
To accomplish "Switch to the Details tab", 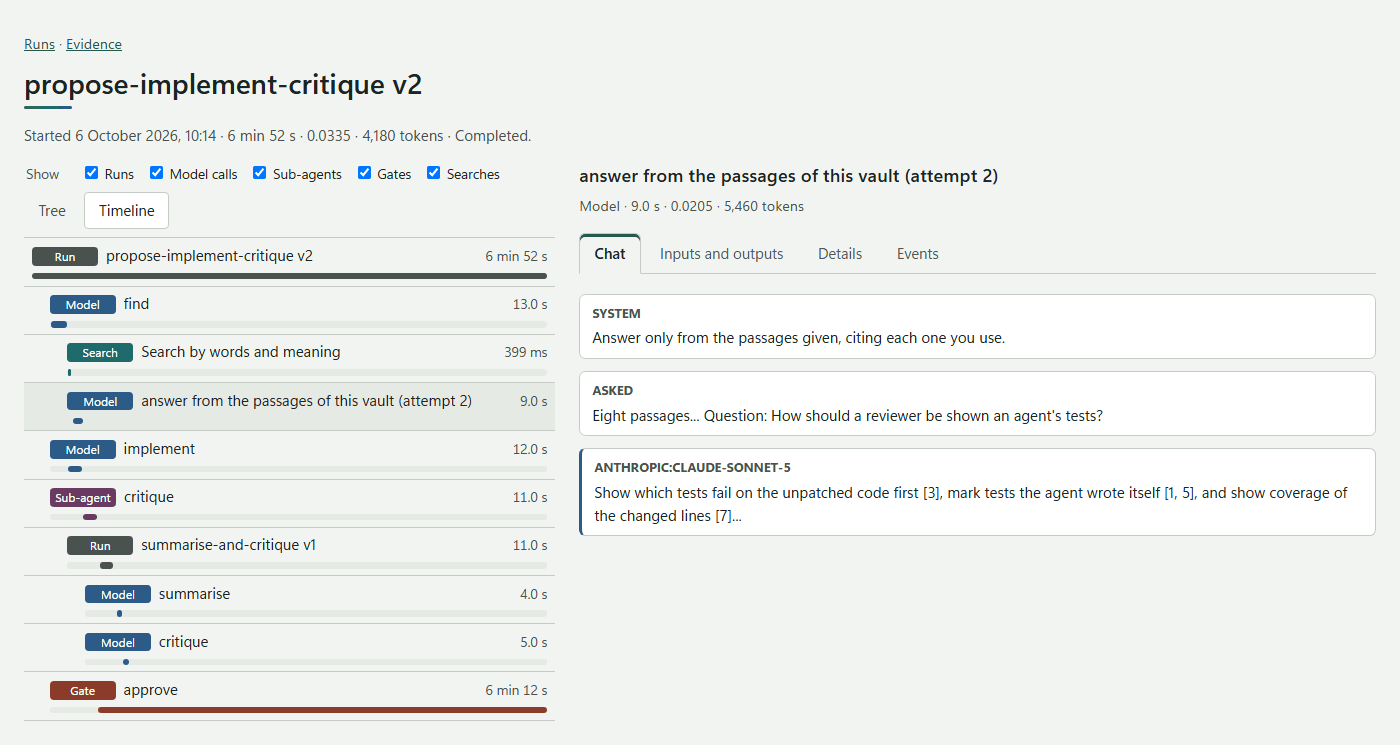I will pos(840,254).
